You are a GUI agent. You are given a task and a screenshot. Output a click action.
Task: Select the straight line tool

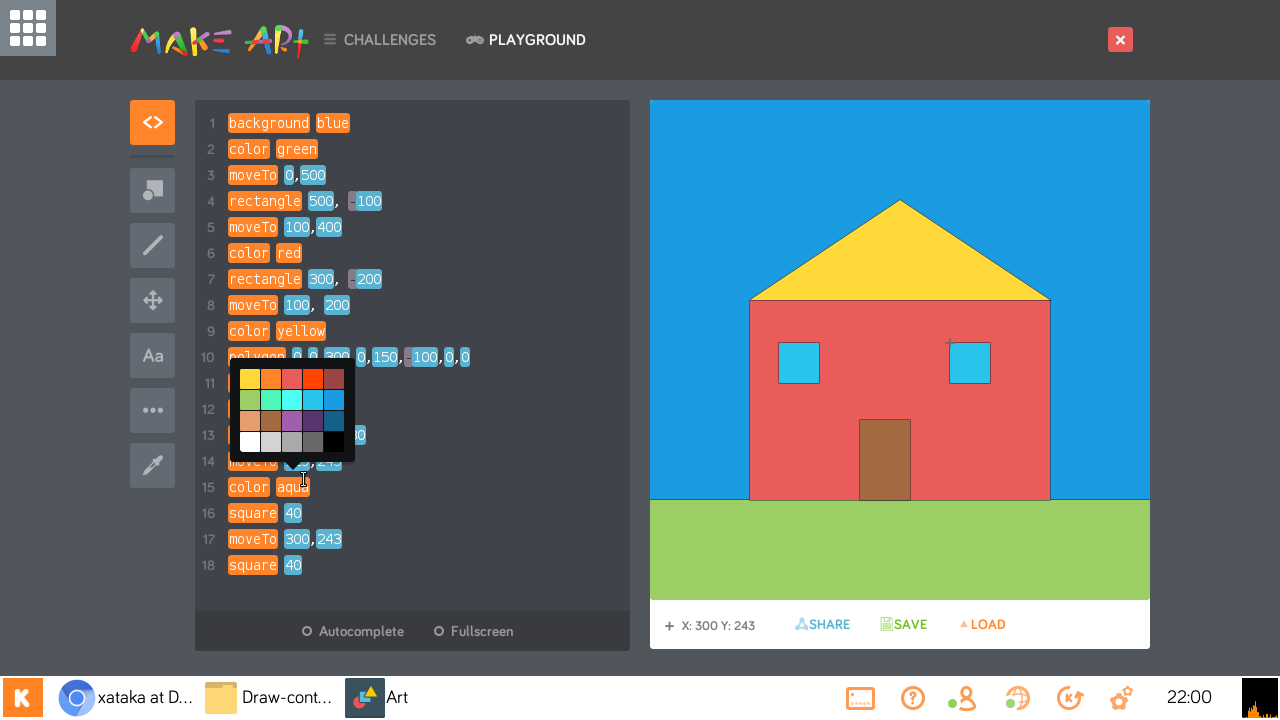[152, 245]
